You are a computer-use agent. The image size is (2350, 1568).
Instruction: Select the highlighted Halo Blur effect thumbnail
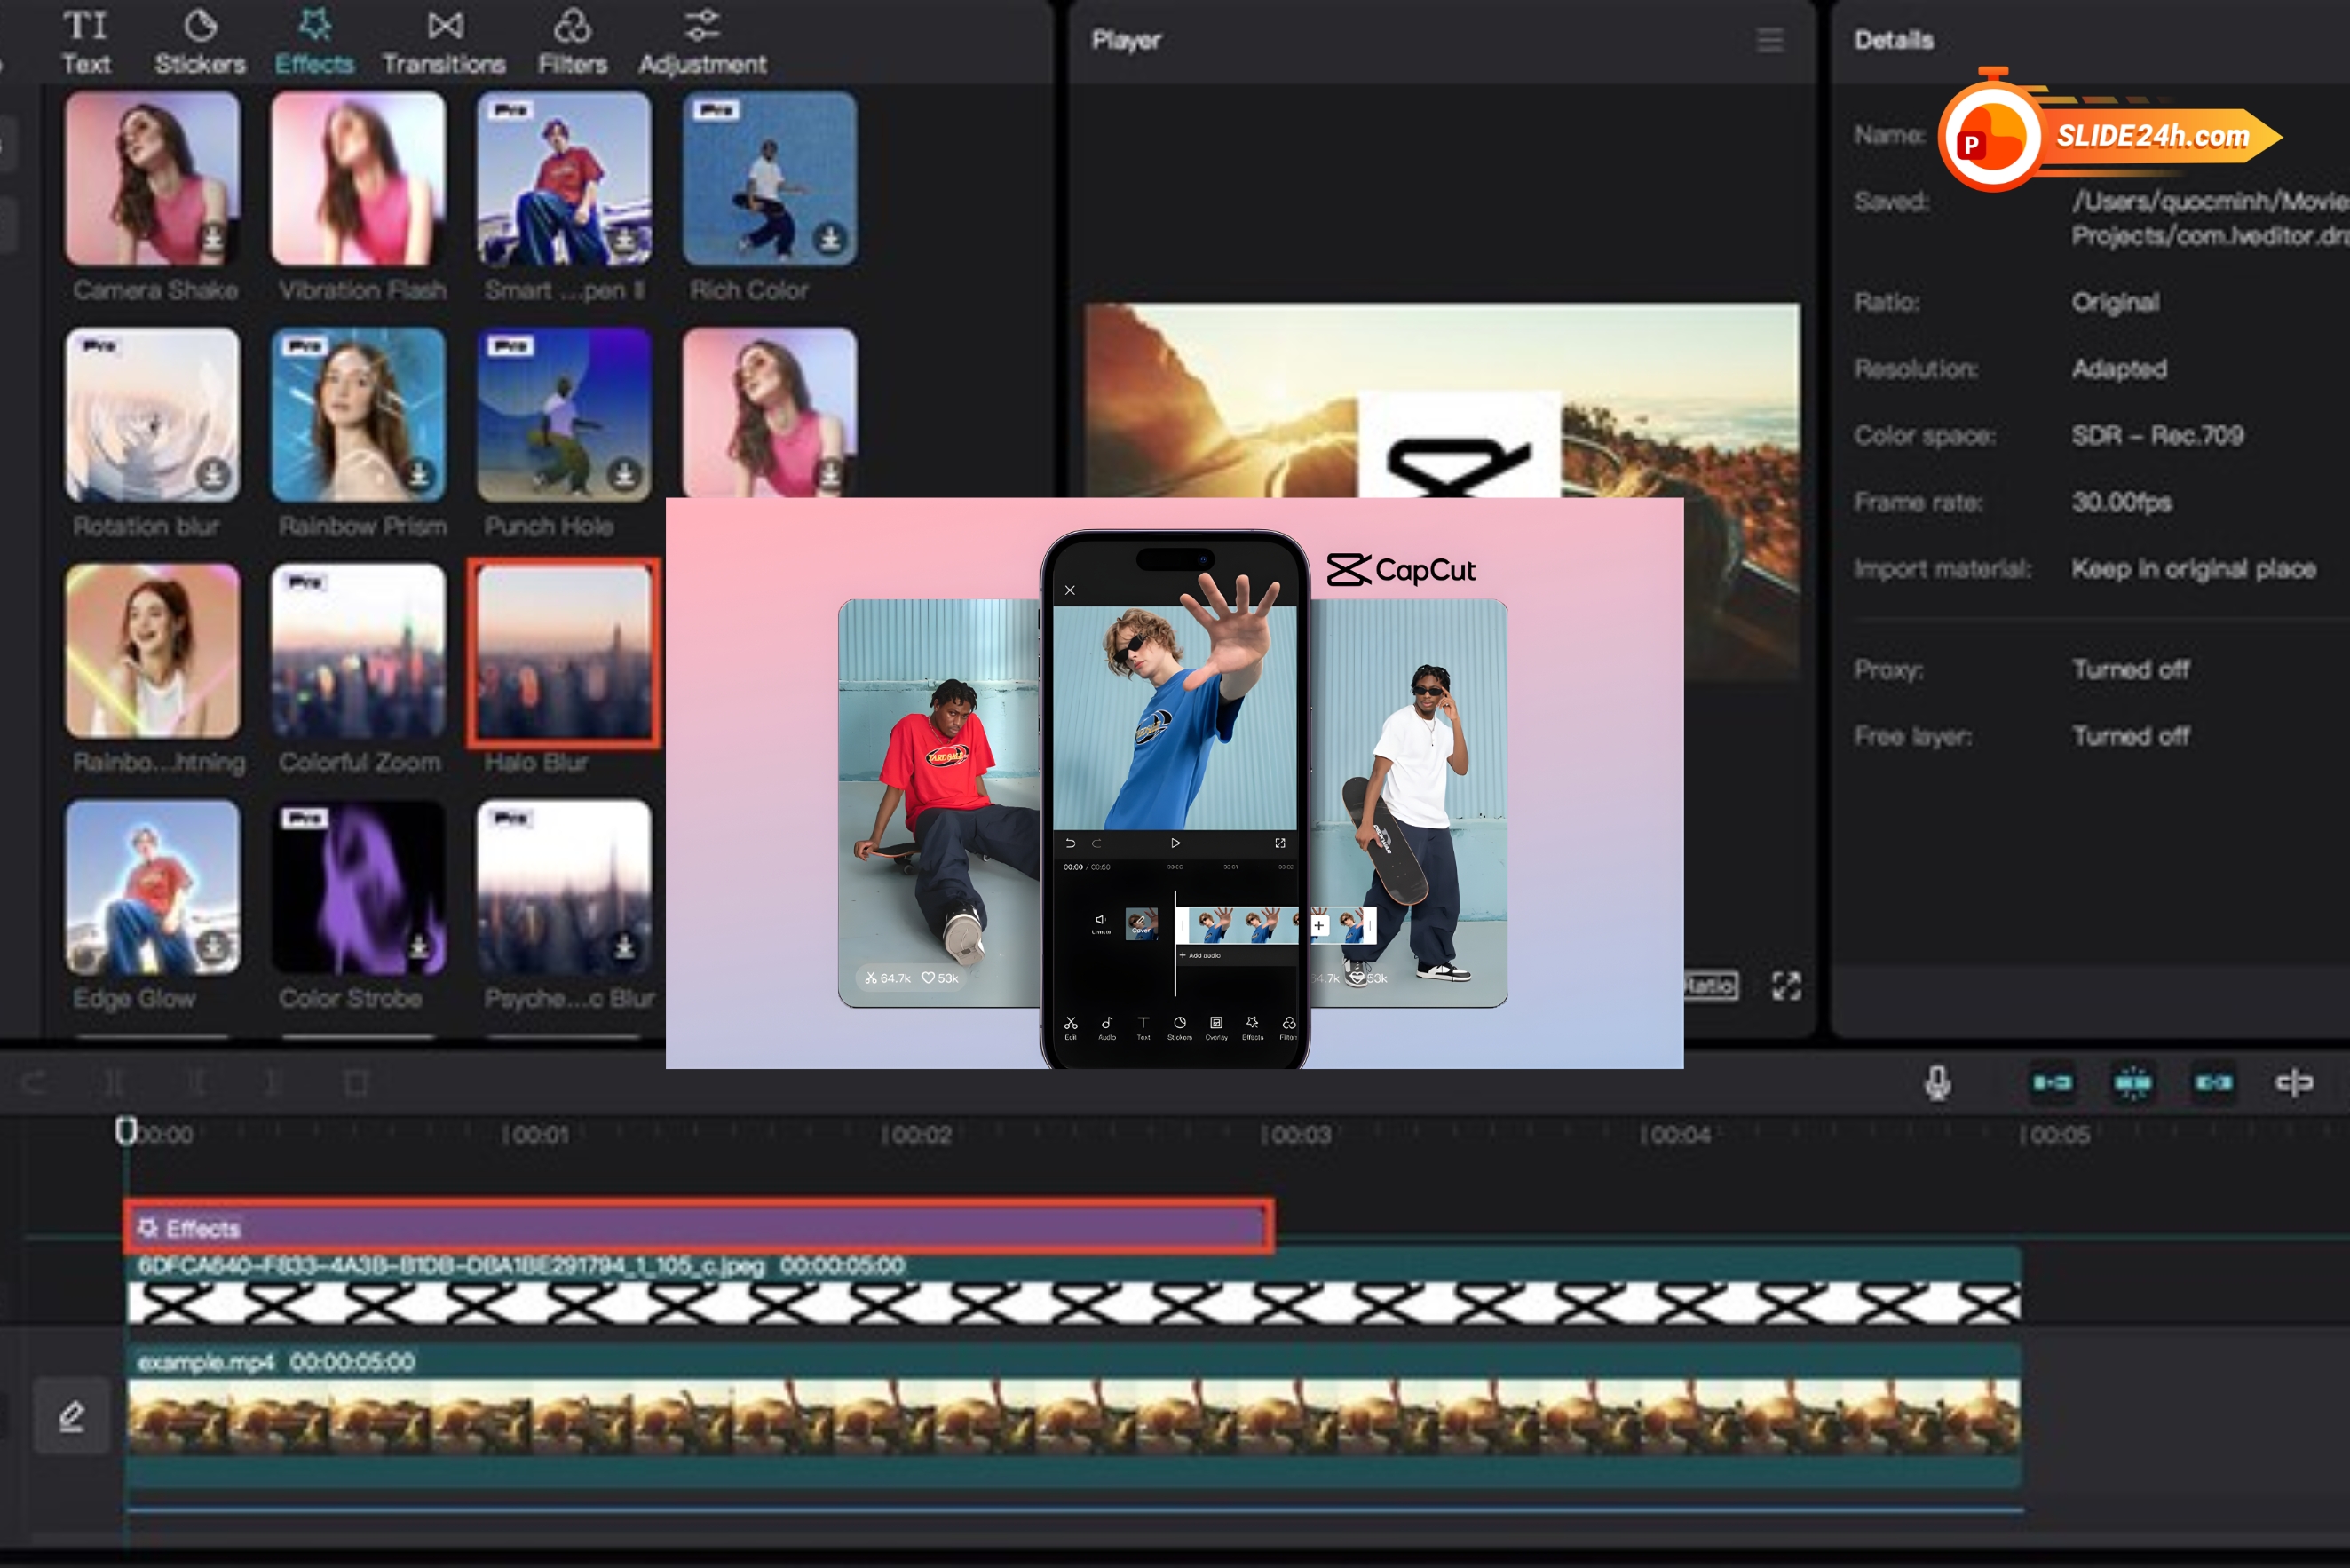coord(564,653)
